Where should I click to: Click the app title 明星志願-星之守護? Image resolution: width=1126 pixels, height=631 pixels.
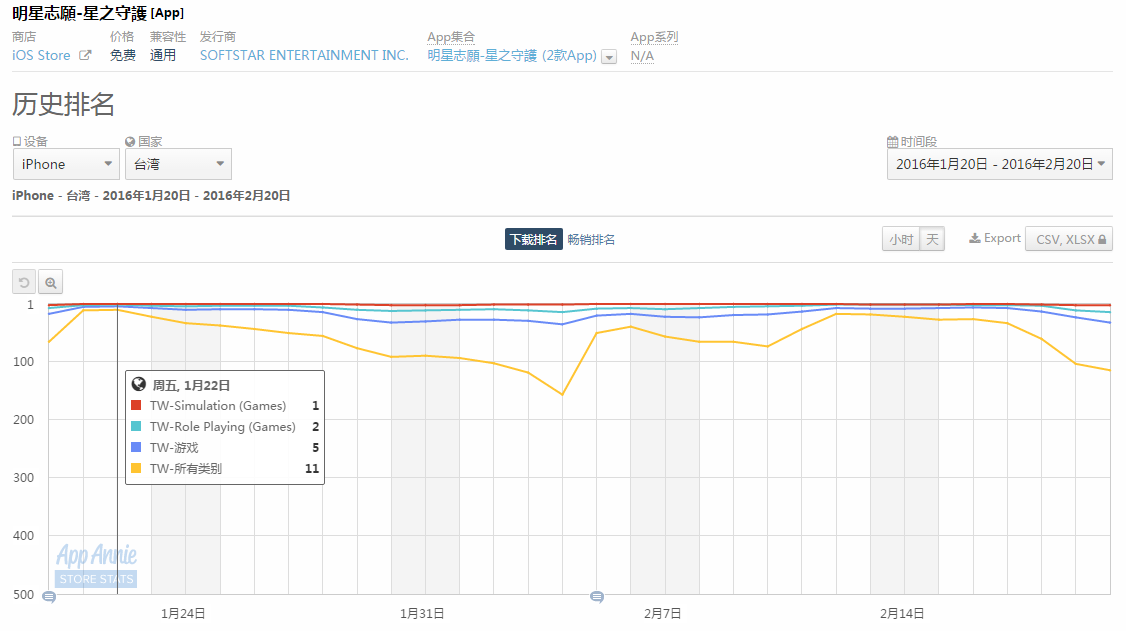click(x=80, y=13)
